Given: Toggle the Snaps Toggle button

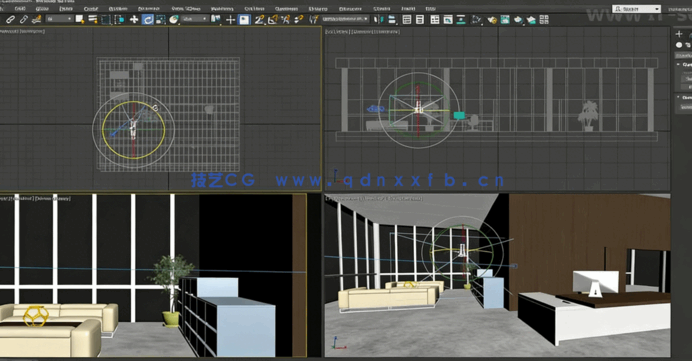Looking at the screenshot, I should (x=259, y=19).
